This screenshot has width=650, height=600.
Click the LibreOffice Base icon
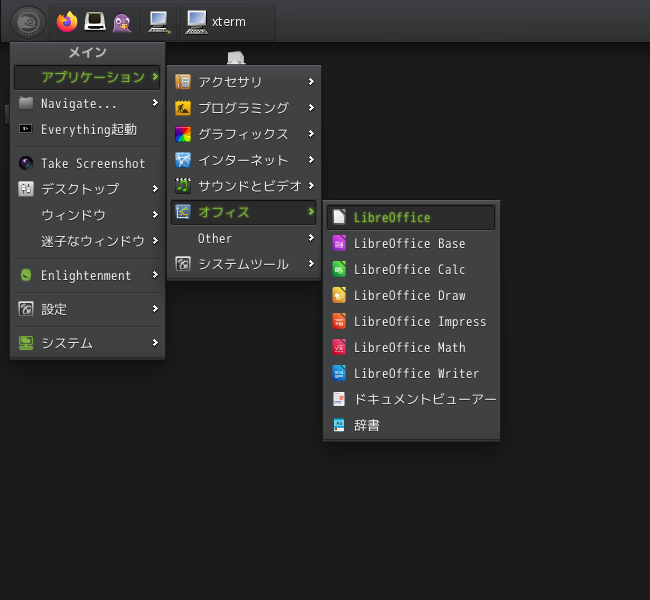coord(339,243)
